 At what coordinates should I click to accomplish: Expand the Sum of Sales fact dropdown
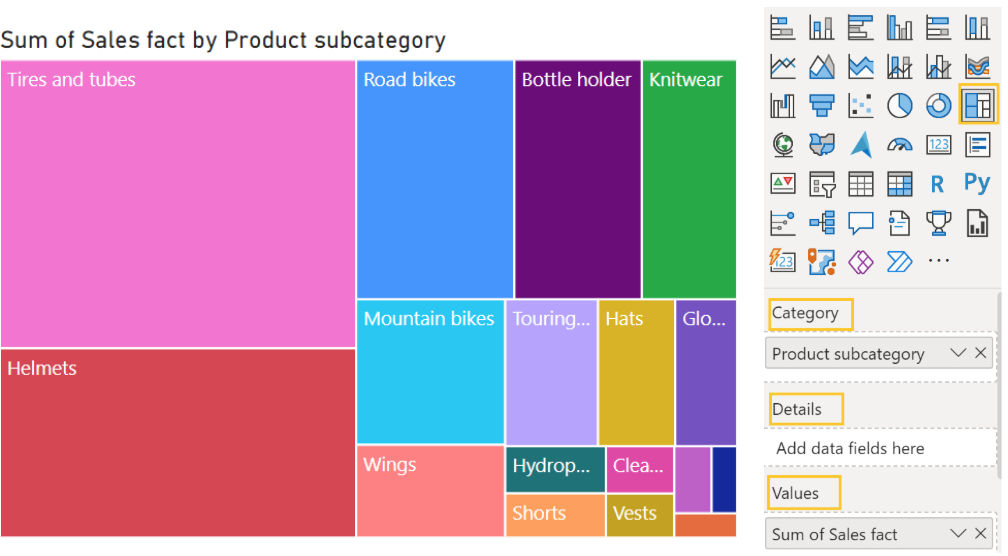958,534
